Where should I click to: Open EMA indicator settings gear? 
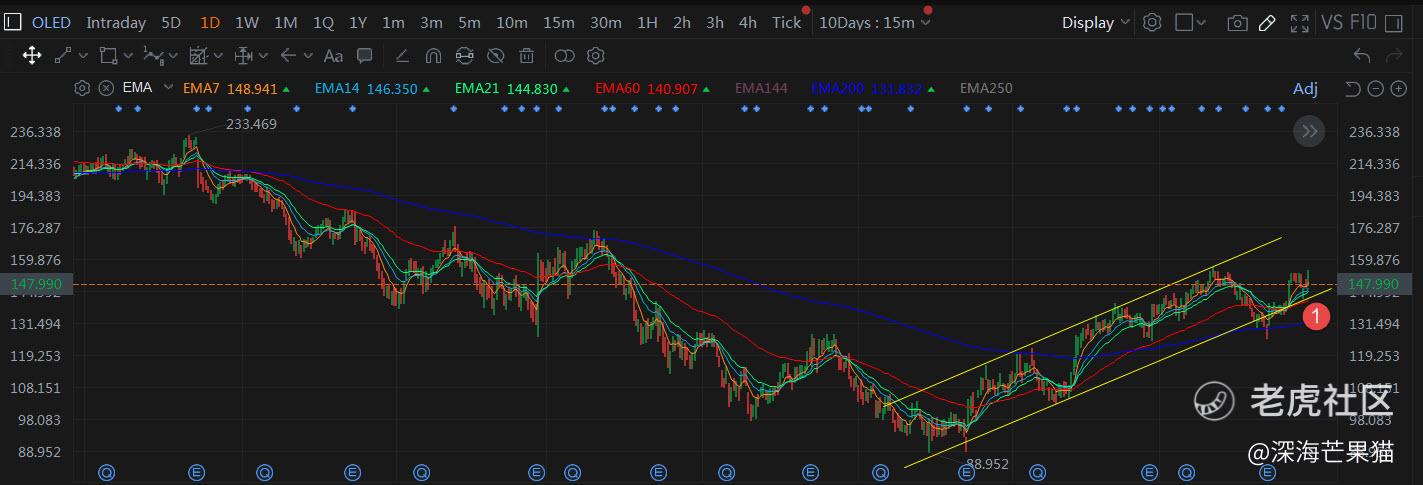click(82, 88)
